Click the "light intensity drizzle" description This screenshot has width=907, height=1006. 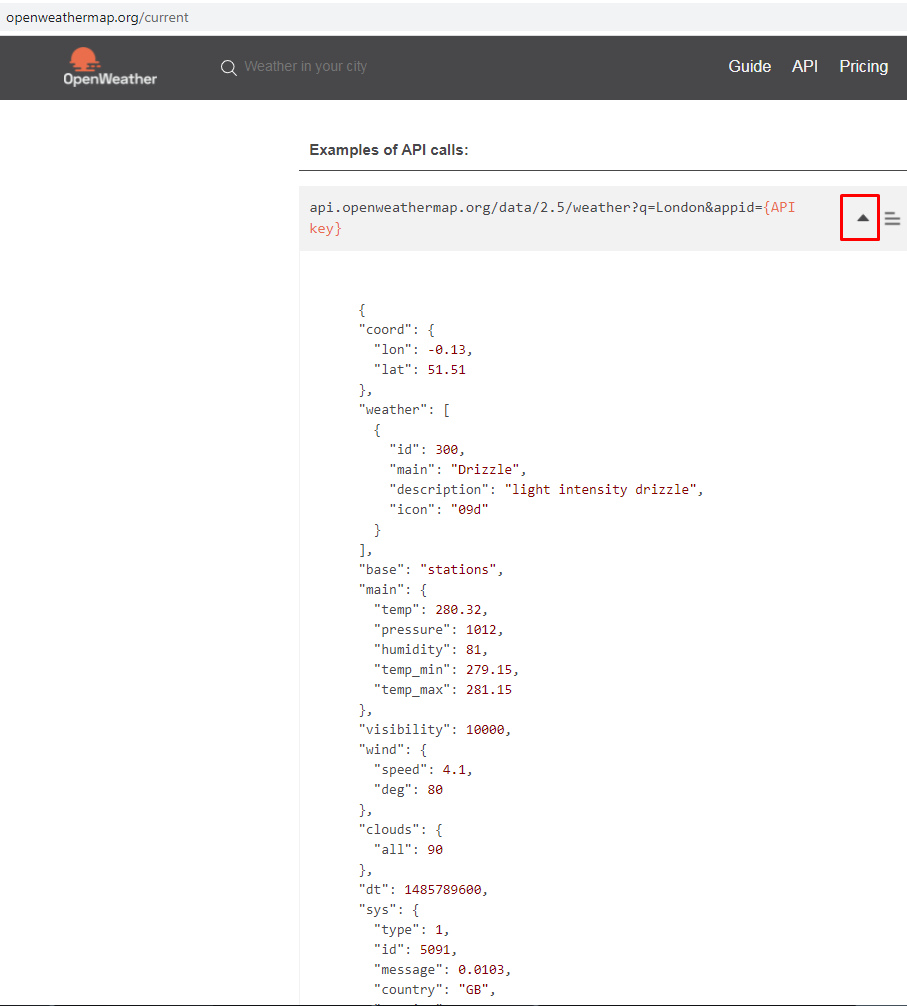600,490
